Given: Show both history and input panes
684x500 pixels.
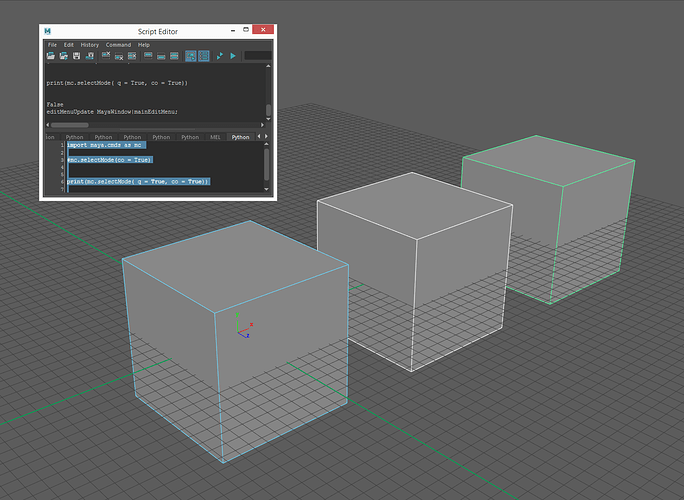Looking at the screenshot, I should point(173,56).
